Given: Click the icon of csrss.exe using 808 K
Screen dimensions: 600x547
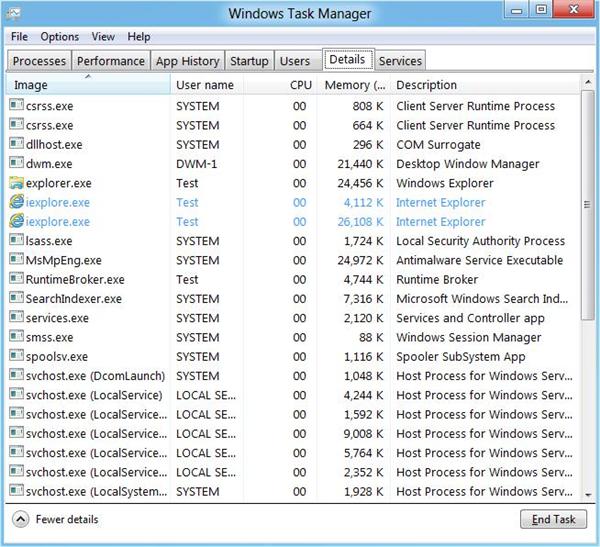Looking at the screenshot, I should coord(16,105).
